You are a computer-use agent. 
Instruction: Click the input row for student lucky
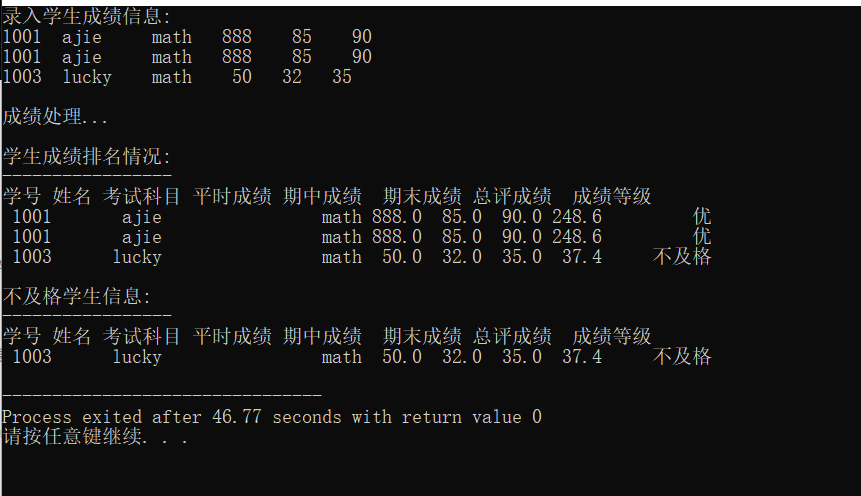(177, 77)
